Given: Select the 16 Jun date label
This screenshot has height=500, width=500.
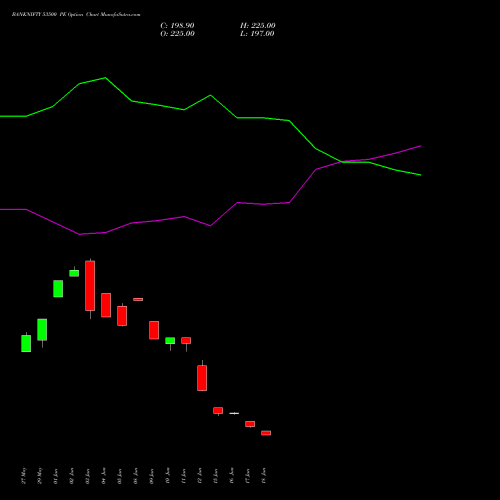Looking at the screenshot, I should click(232, 476).
